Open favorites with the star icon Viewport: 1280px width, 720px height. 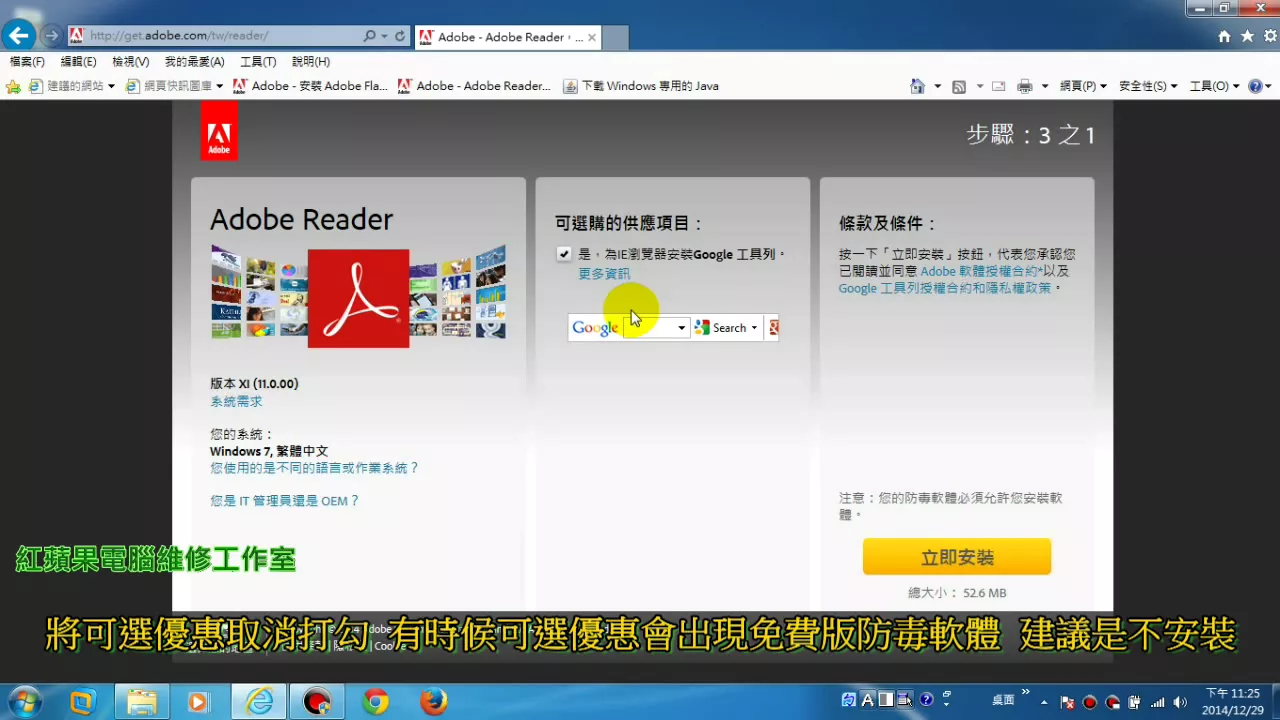point(1247,36)
